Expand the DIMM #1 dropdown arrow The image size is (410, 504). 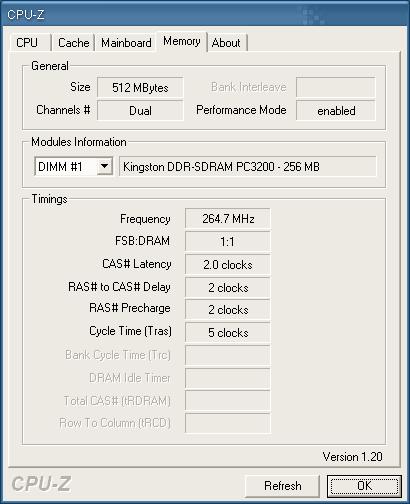104,166
